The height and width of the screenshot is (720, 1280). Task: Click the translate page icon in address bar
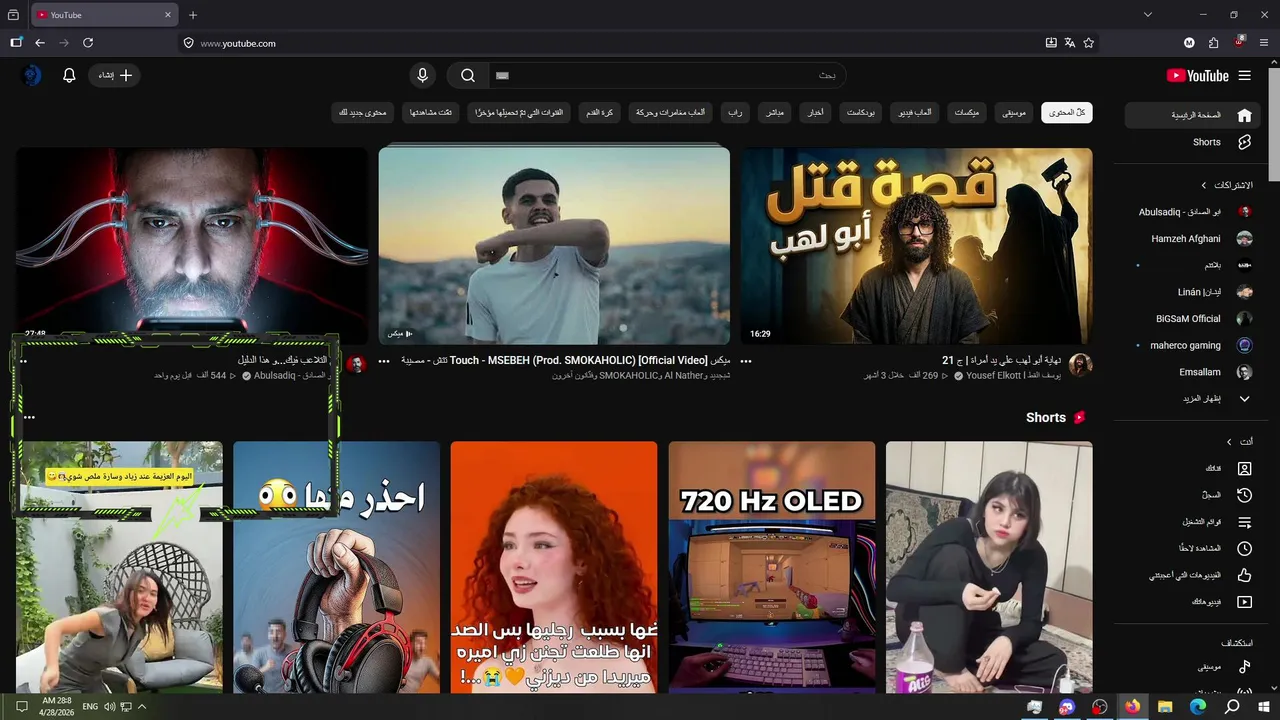[1070, 43]
